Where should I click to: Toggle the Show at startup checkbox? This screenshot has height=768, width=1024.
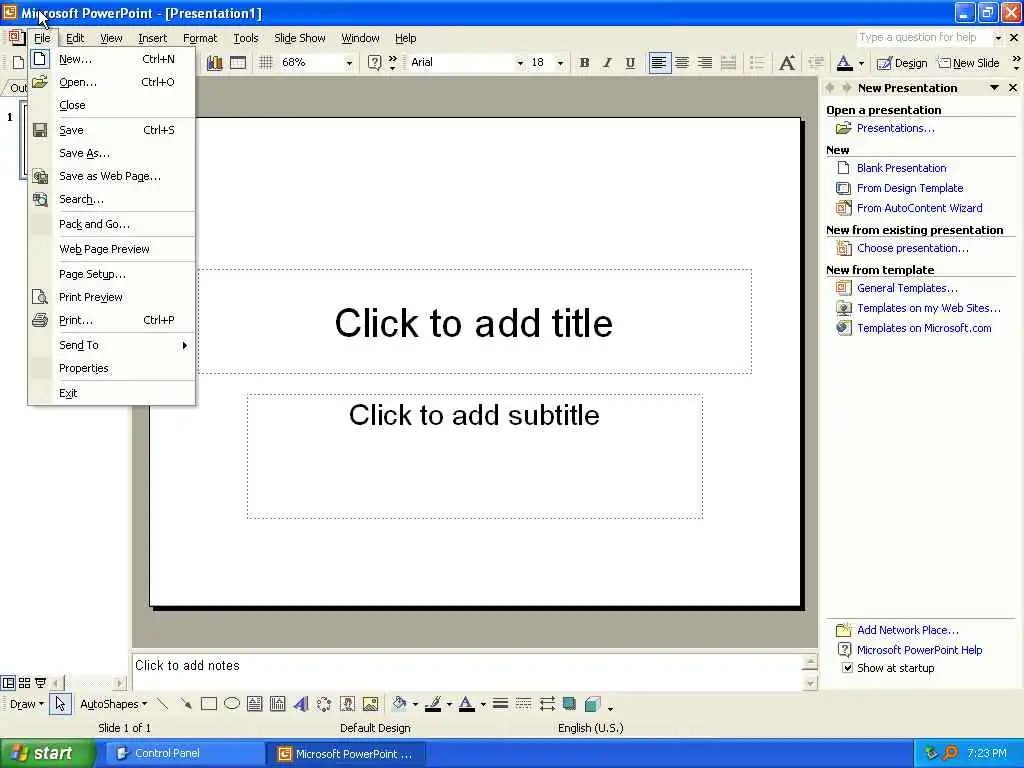coord(847,668)
